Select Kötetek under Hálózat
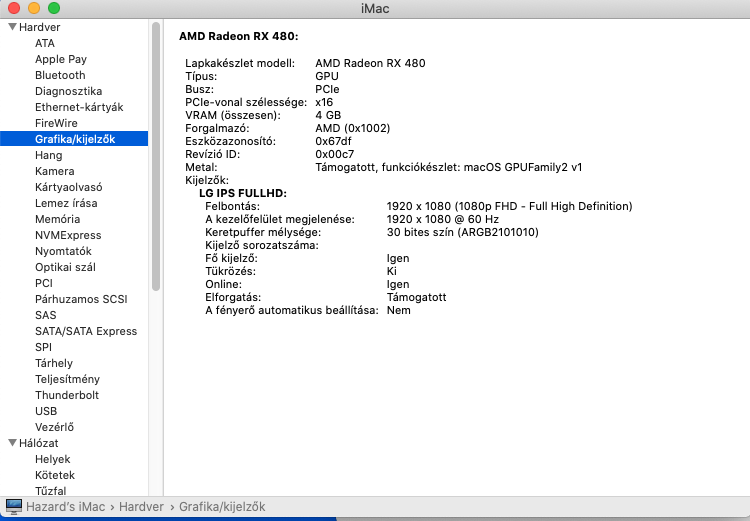Viewport: 750px width, 521px height. pos(55,475)
